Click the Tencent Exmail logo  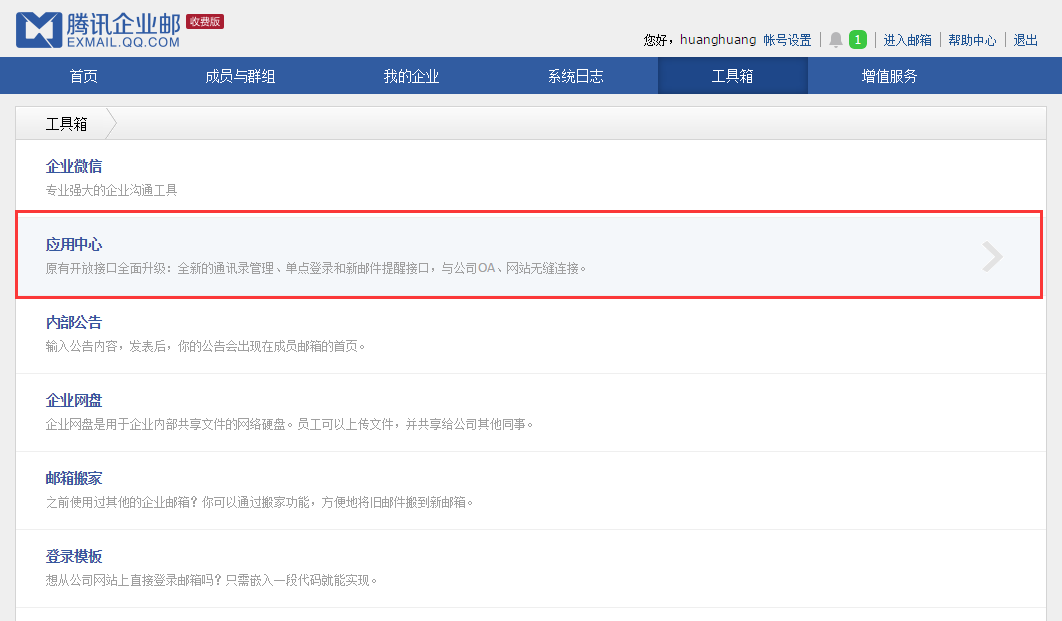click(98, 30)
